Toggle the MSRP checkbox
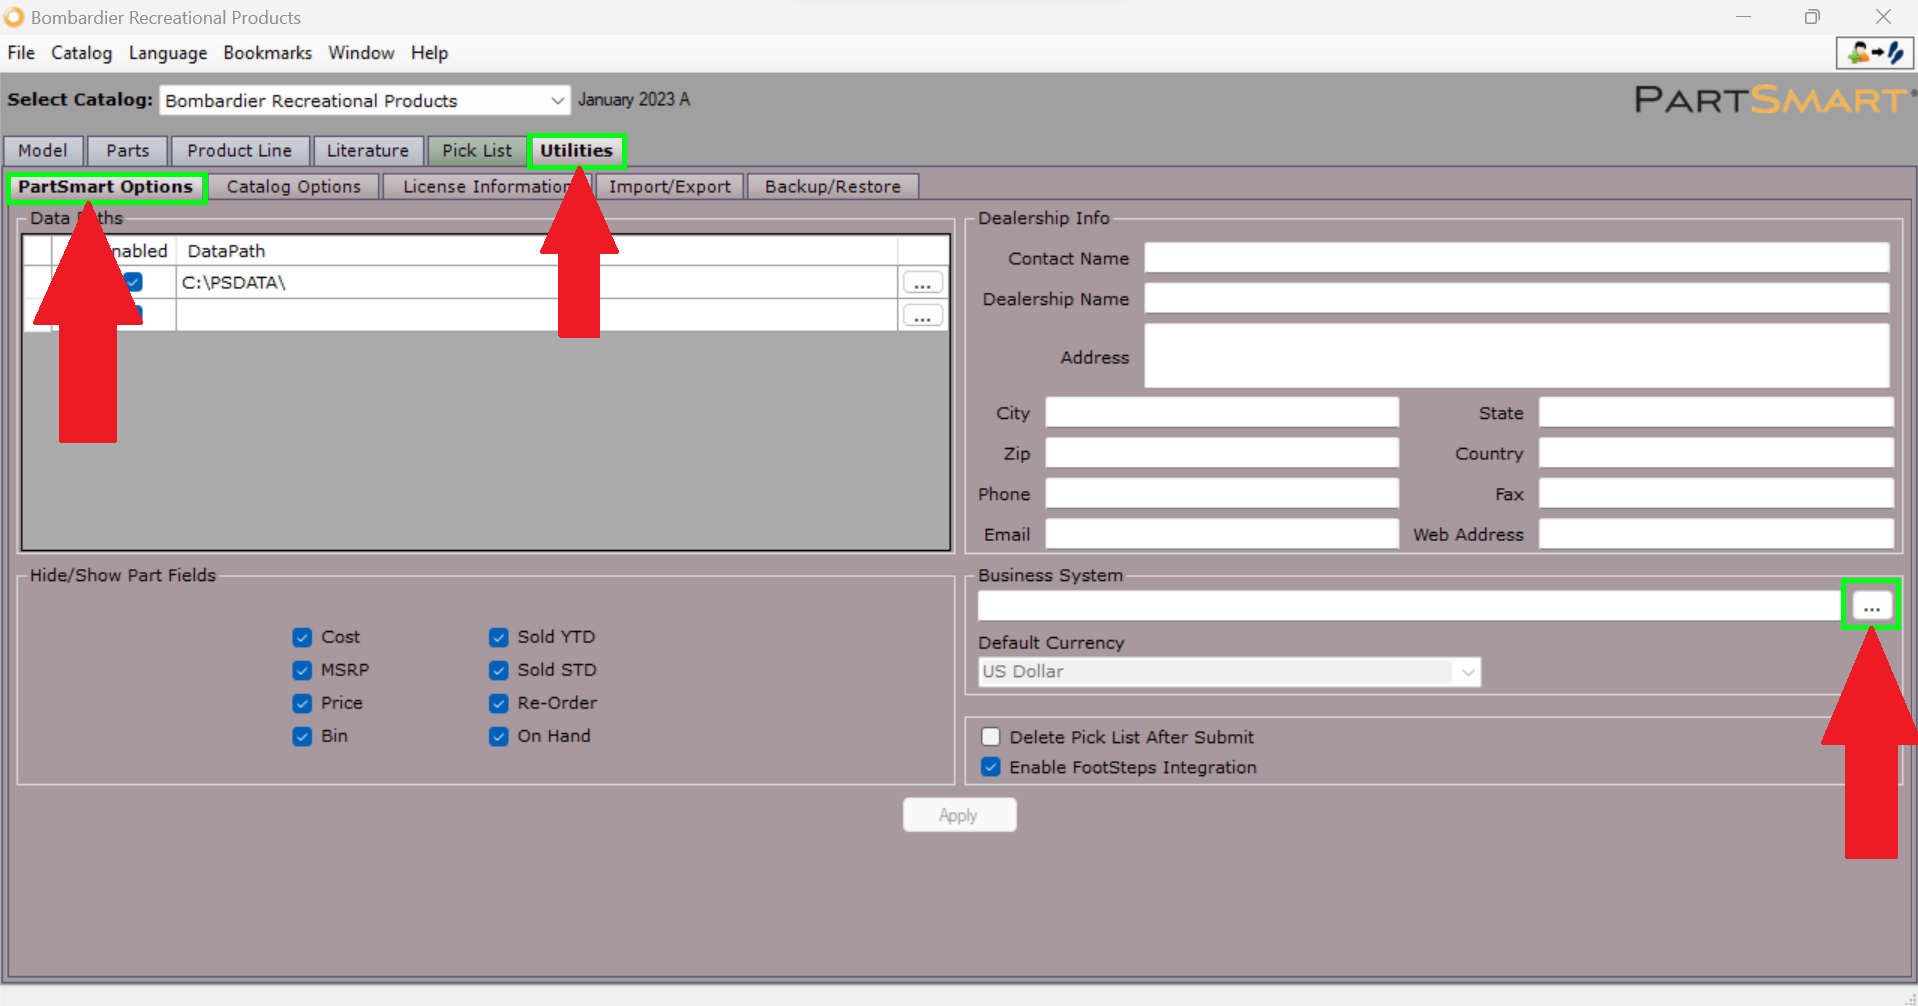Viewport: 1918px width, 1006px height. [302, 670]
